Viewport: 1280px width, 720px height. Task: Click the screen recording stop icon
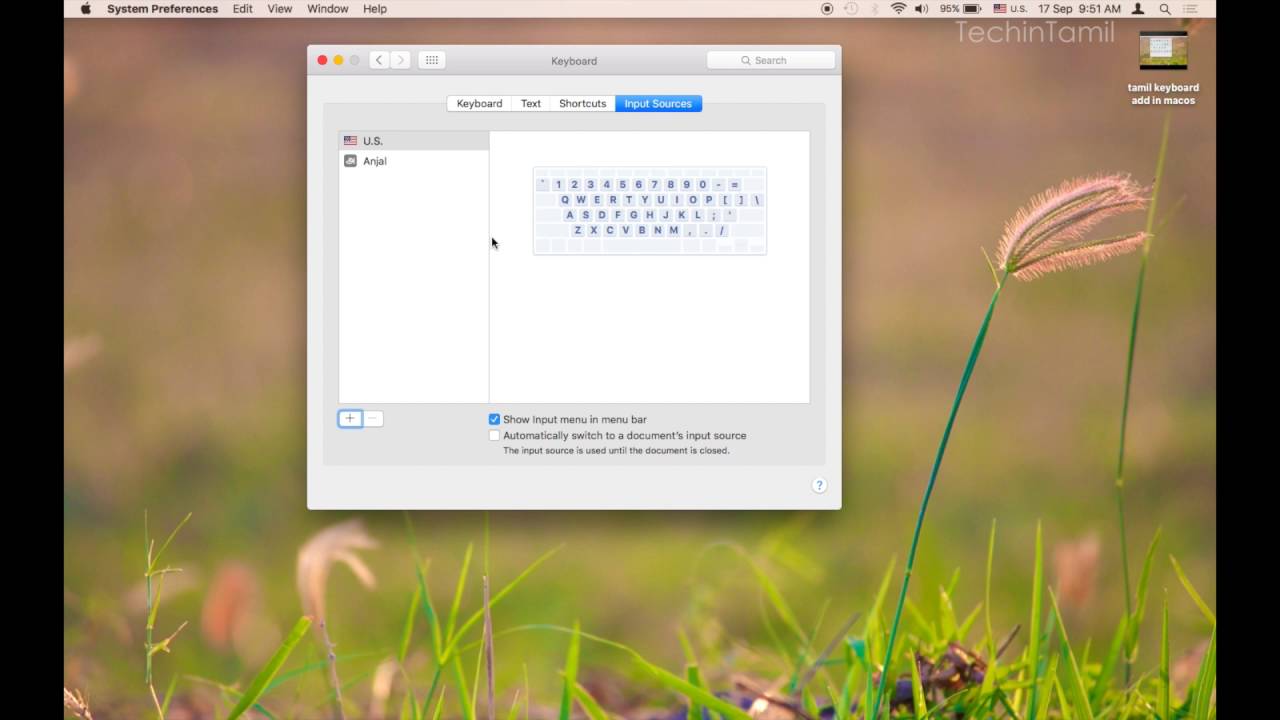click(x=827, y=8)
